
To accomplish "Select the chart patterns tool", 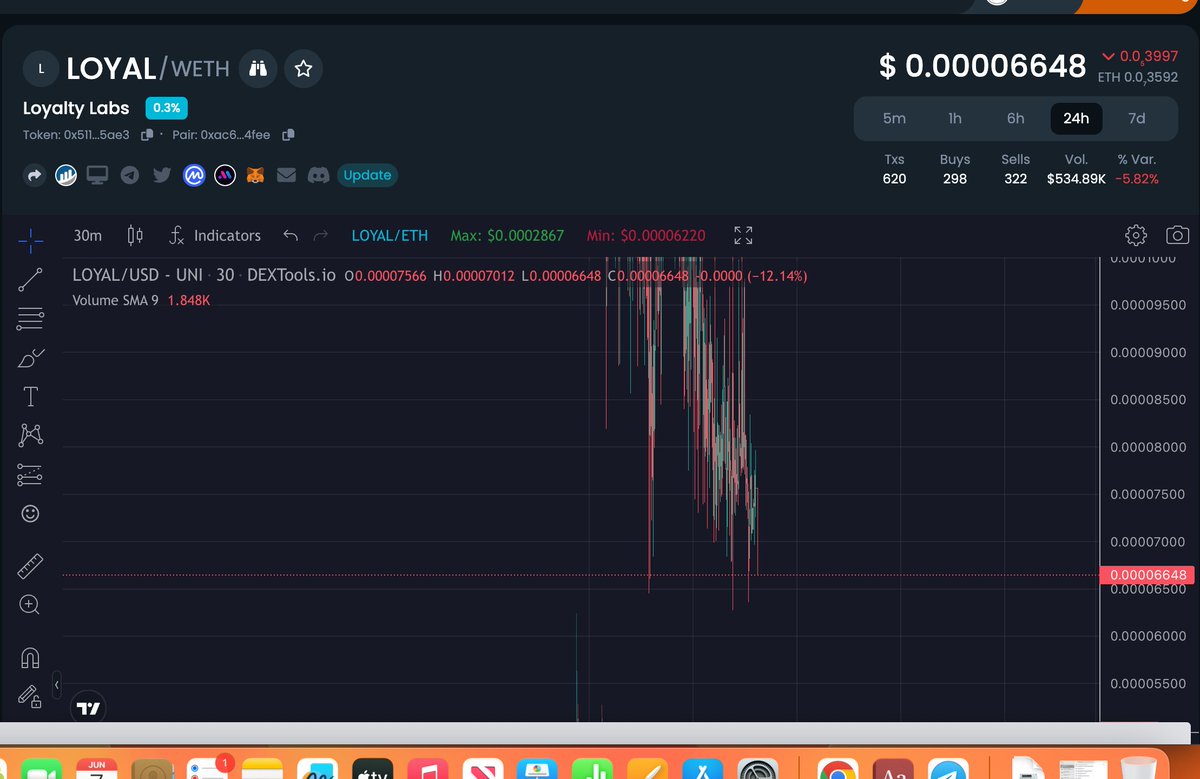I will (30, 435).
